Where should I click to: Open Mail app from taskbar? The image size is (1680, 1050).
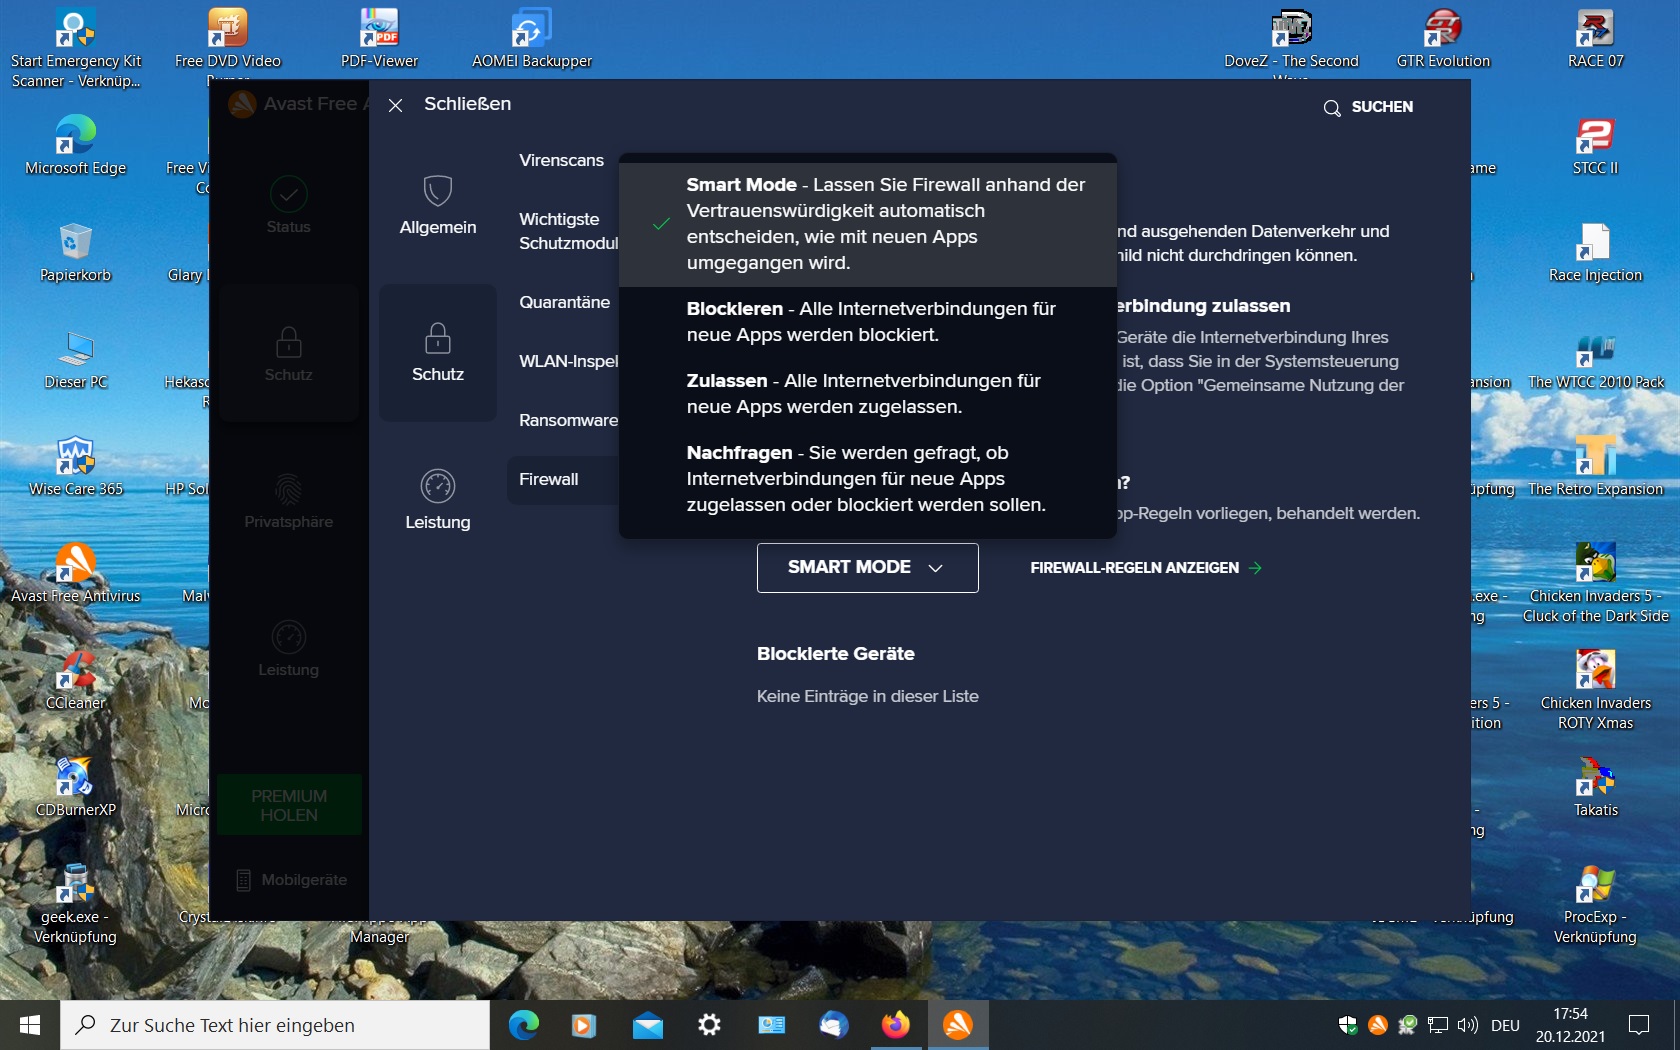(x=648, y=1025)
